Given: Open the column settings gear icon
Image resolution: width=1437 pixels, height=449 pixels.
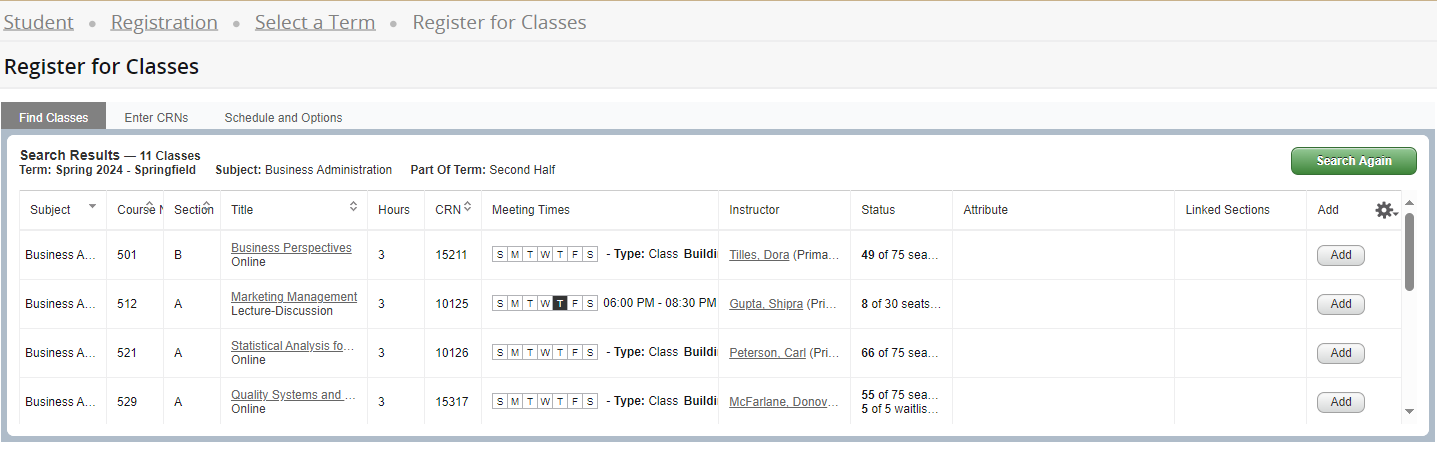Looking at the screenshot, I should coord(1384,210).
